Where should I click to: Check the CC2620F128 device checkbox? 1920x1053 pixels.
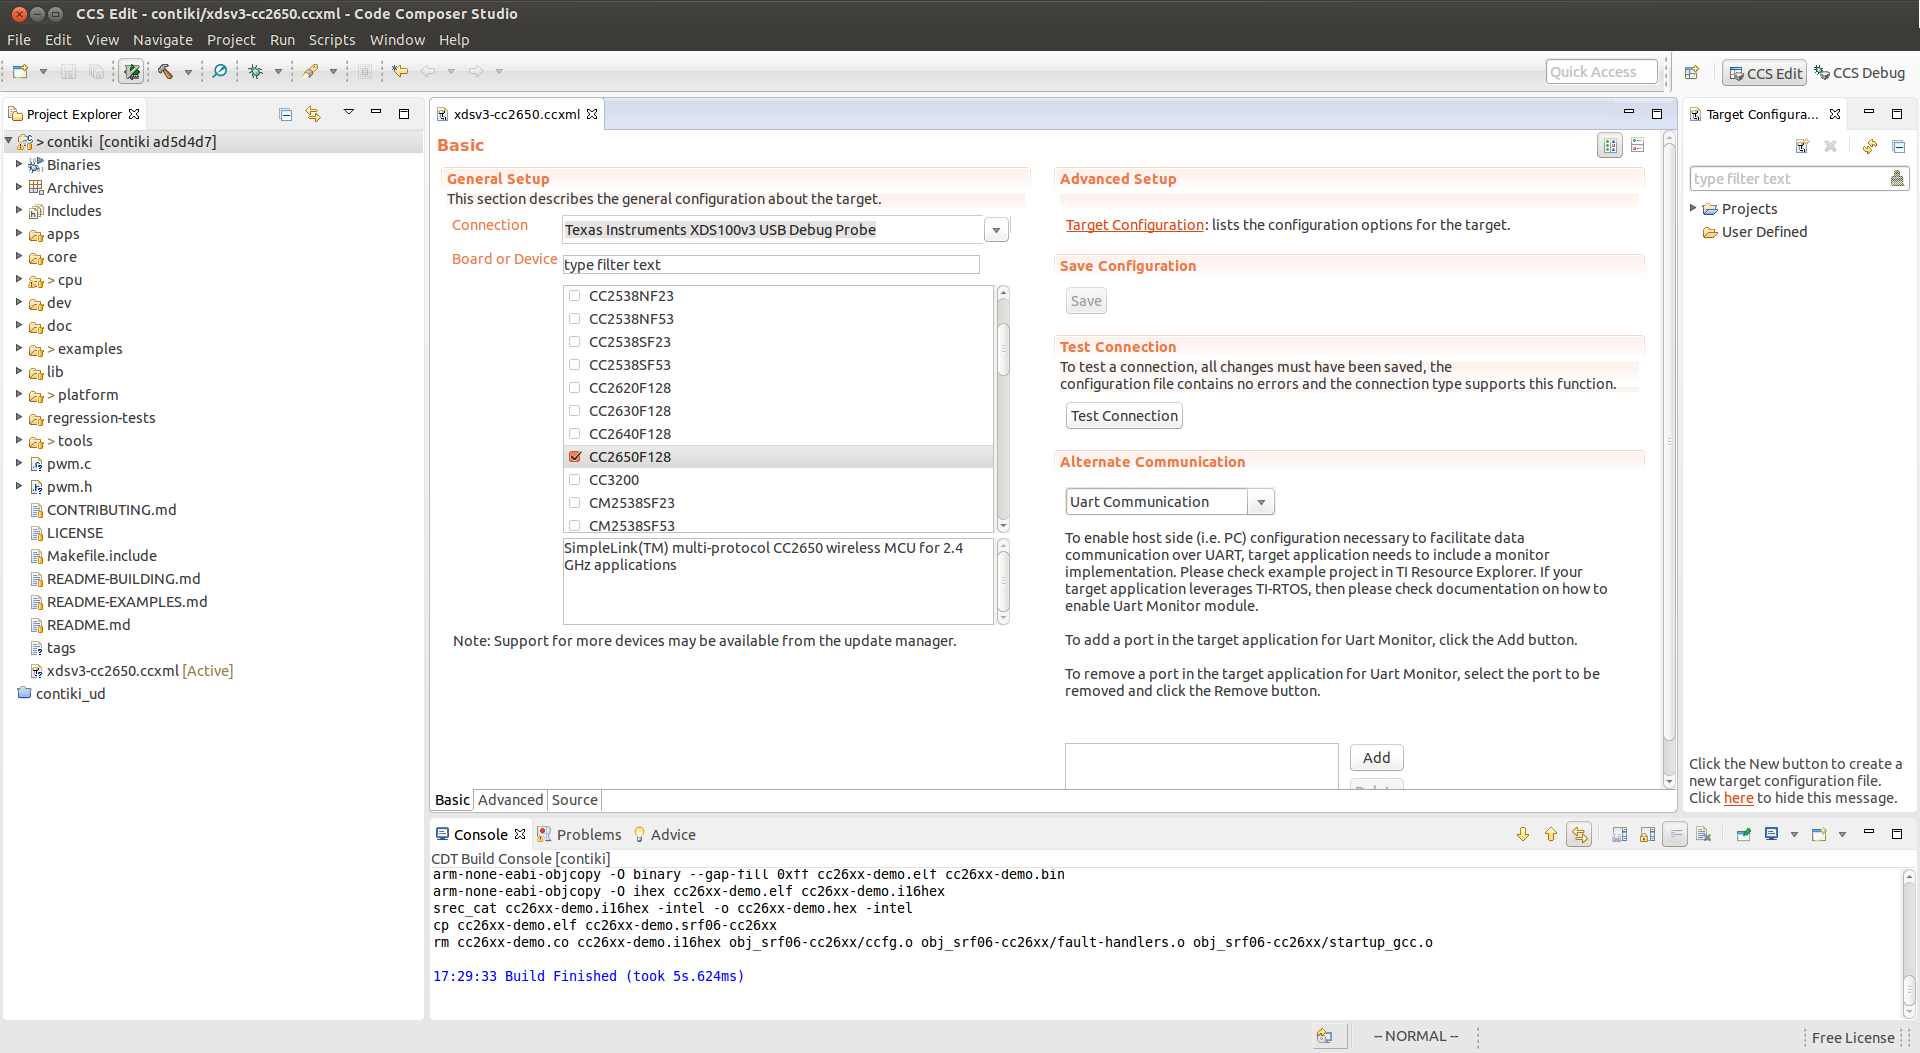pos(575,388)
